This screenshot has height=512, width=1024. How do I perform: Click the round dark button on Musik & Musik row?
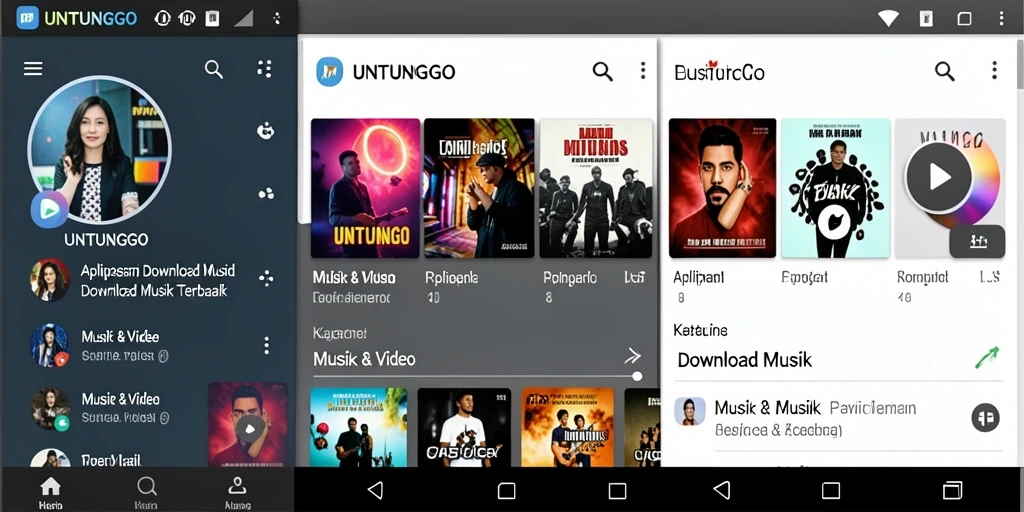(985, 417)
